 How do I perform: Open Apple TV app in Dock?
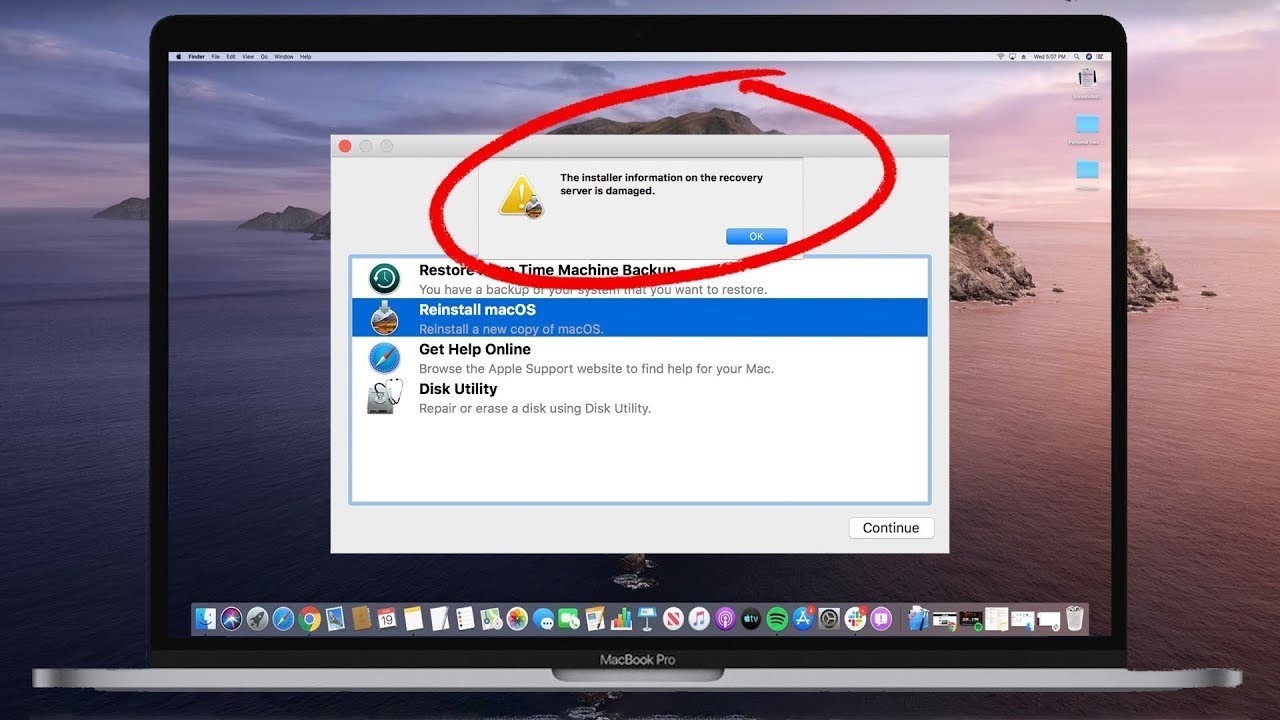[x=751, y=619]
